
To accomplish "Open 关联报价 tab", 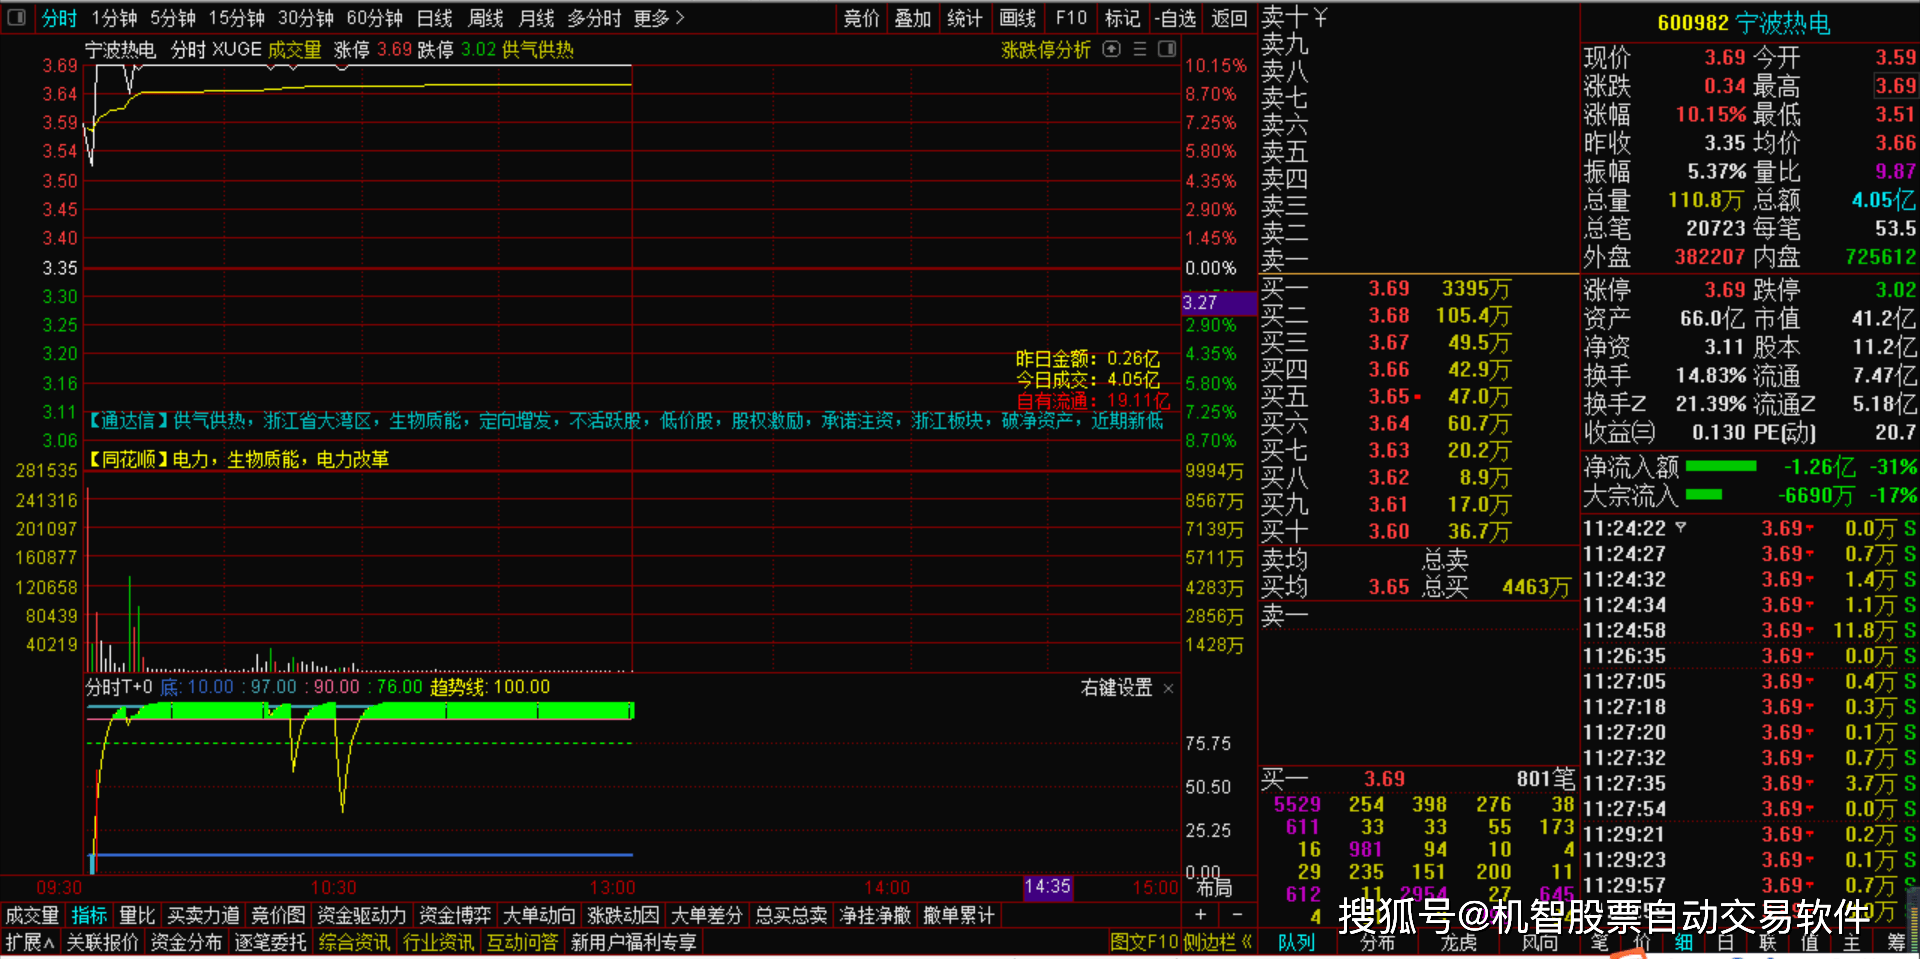I will click(x=102, y=942).
